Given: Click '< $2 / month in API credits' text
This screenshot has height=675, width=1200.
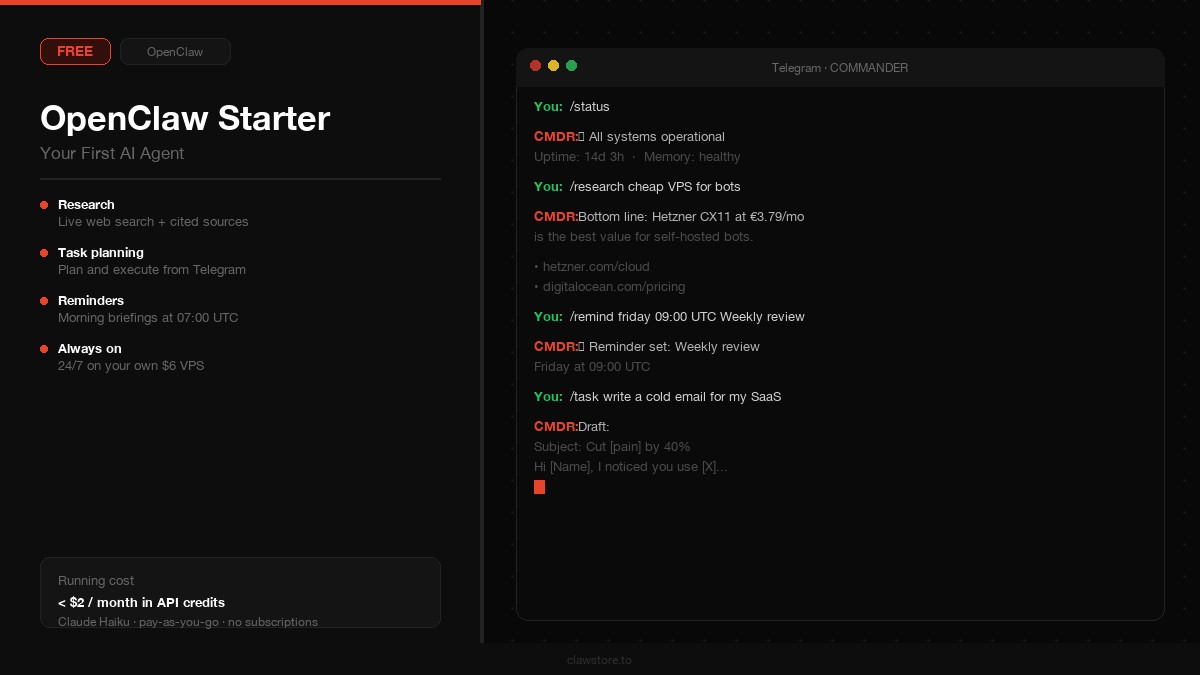Looking at the screenshot, I should (141, 602).
